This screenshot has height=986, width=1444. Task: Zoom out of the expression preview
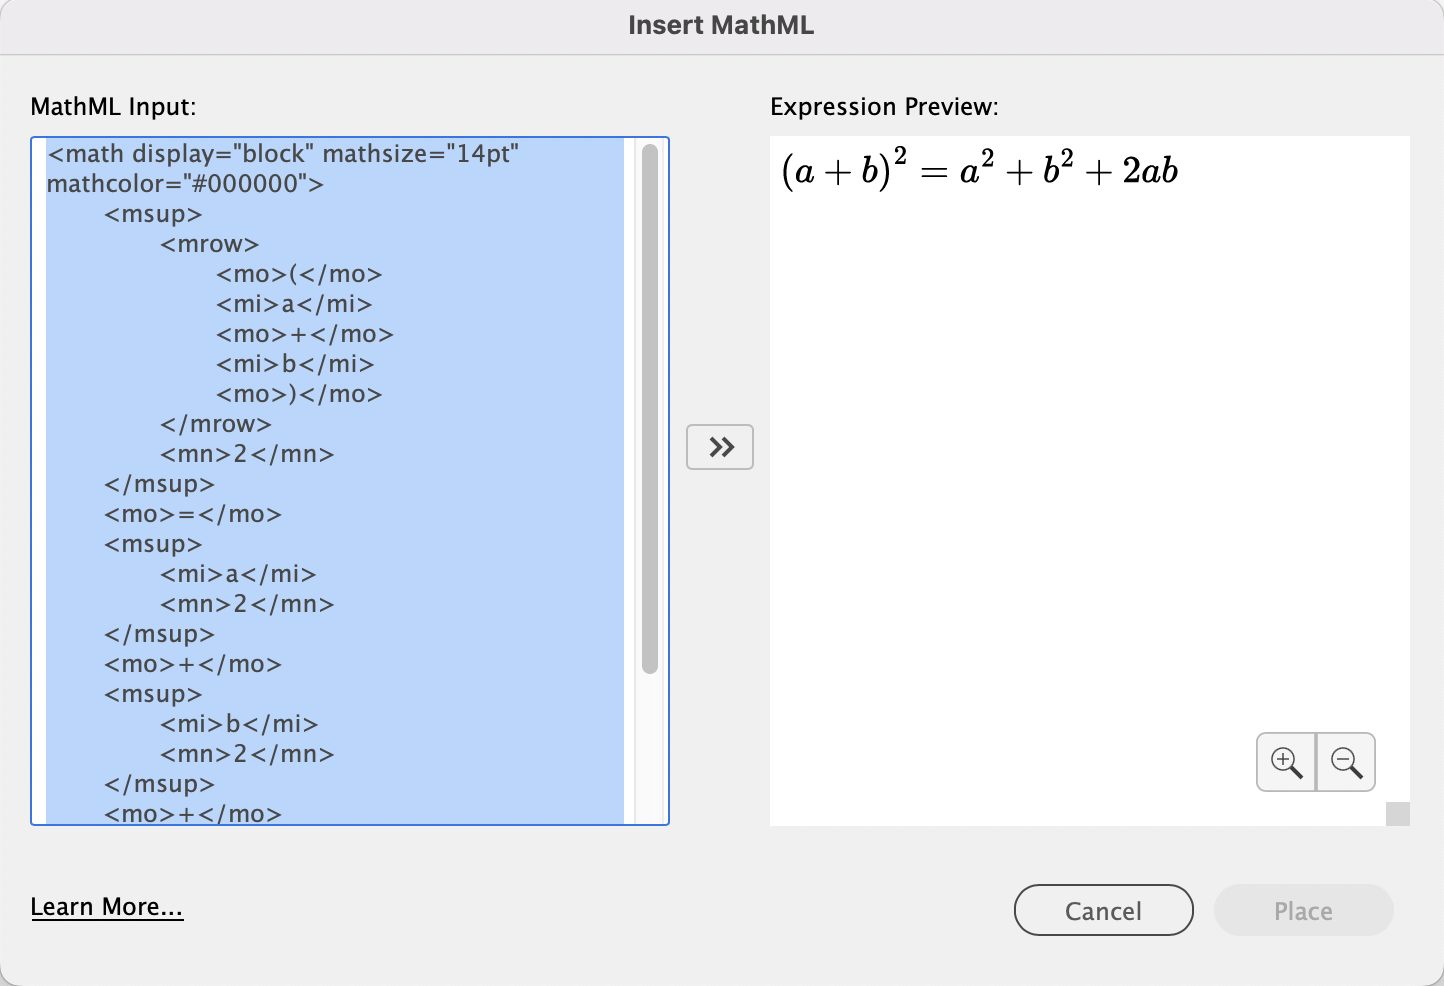[1346, 762]
